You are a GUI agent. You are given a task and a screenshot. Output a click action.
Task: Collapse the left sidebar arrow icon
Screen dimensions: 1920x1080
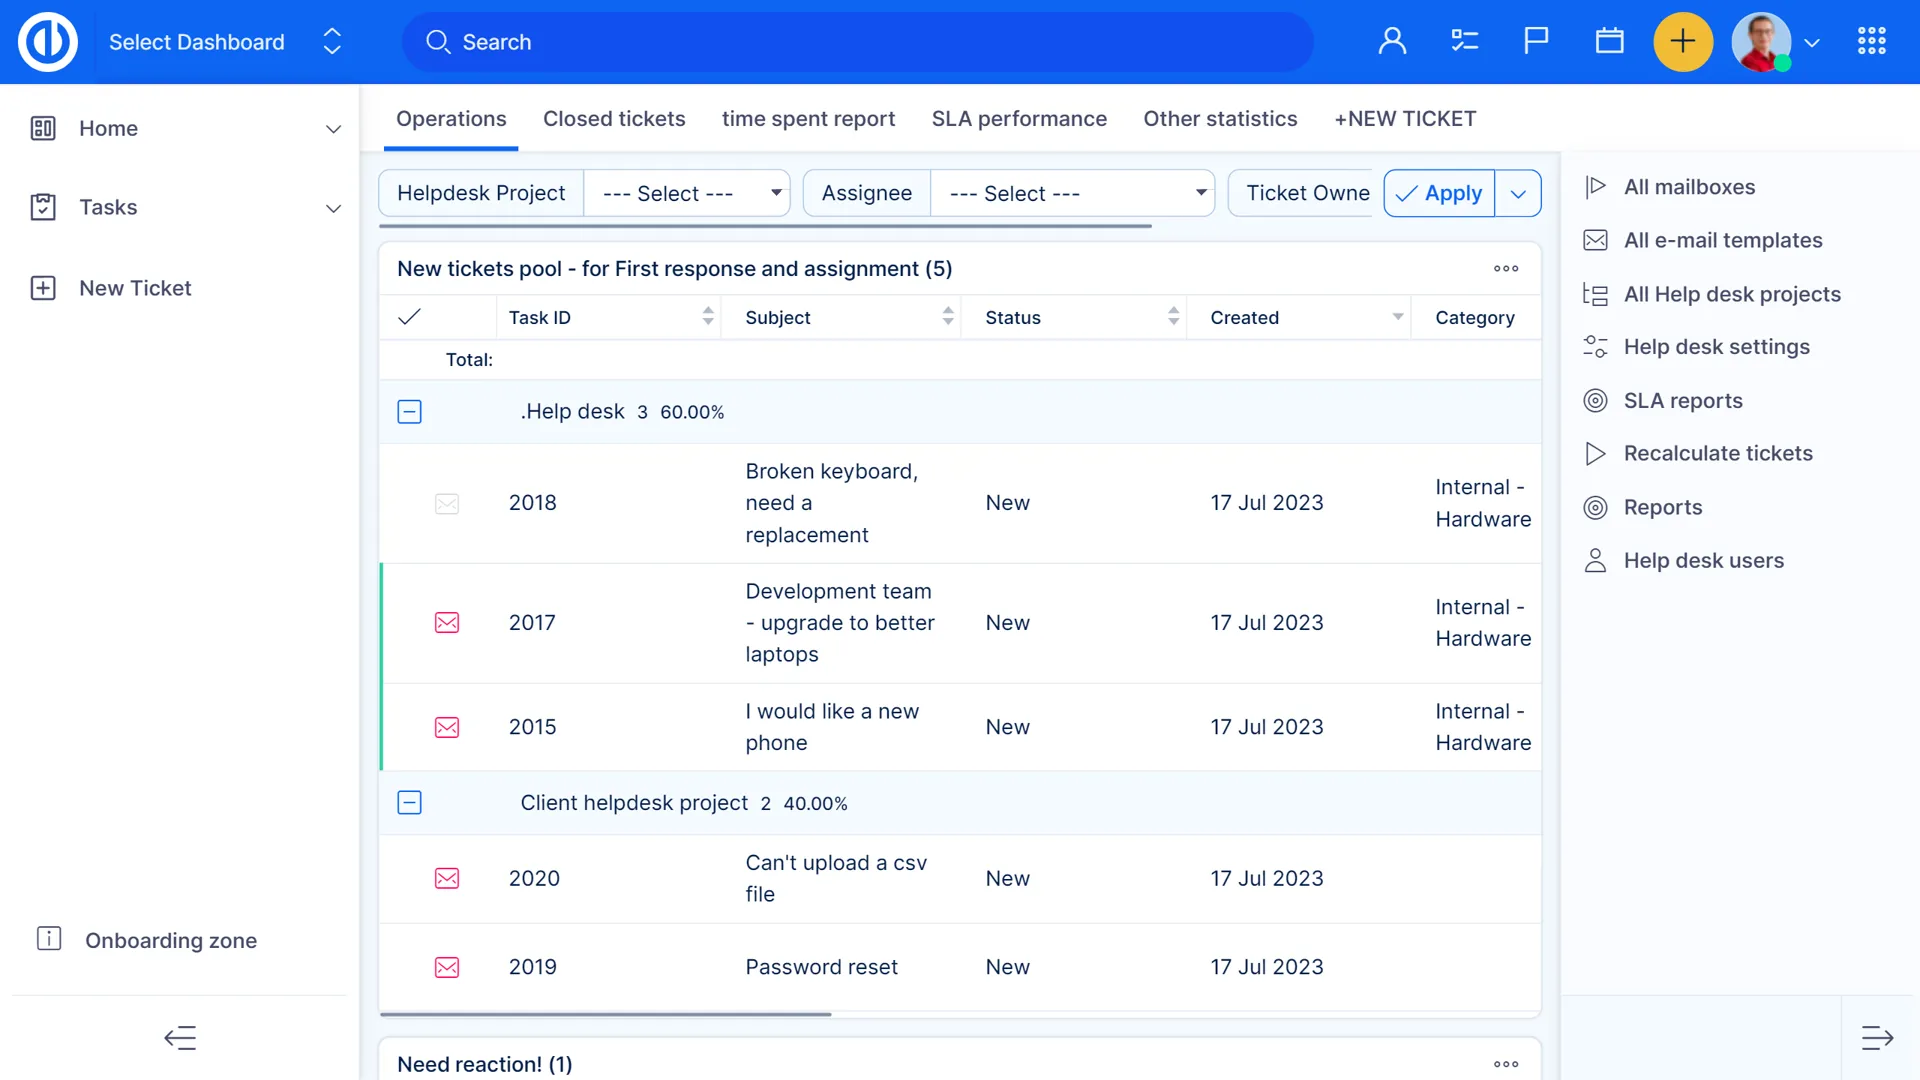[180, 1038]
